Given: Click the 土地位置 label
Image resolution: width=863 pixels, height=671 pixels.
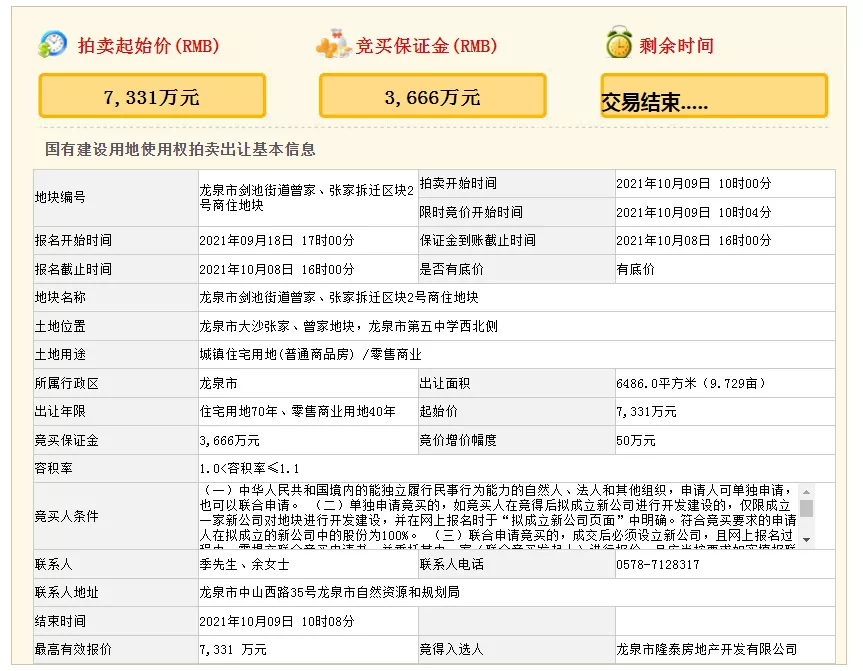Looking at the screenshot, I should (60, 326).
